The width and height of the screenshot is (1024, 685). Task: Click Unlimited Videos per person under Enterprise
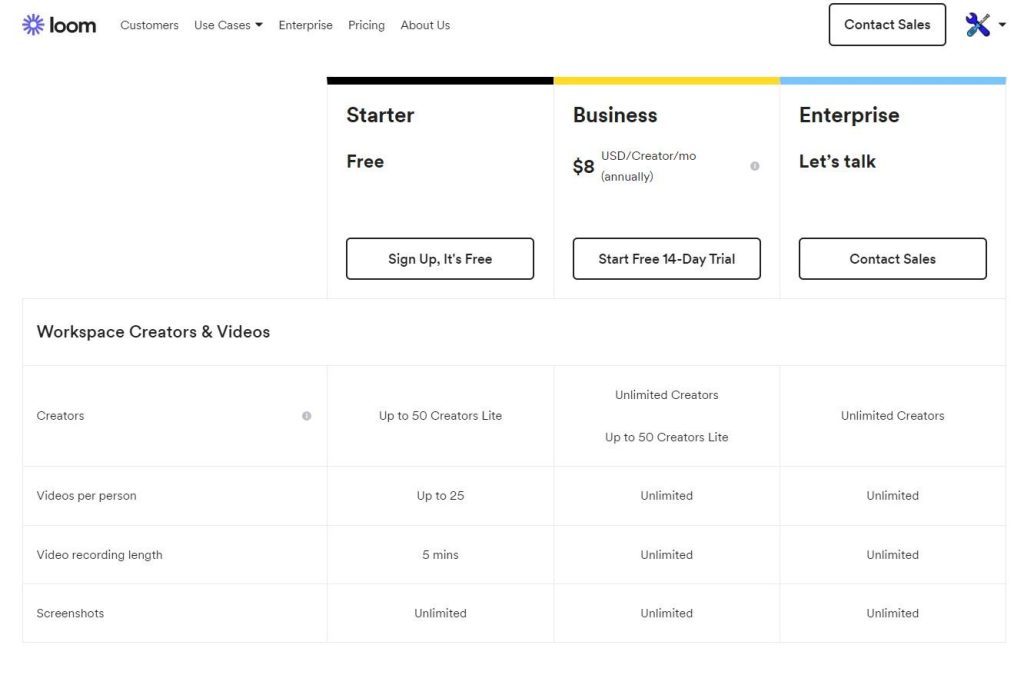tap(892, 496)
